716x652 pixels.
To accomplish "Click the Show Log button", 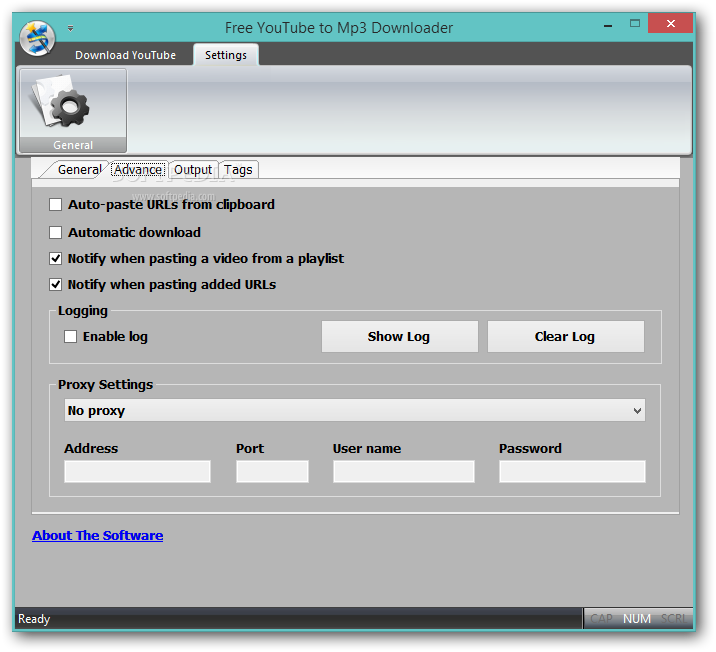I will coord(400,337).
